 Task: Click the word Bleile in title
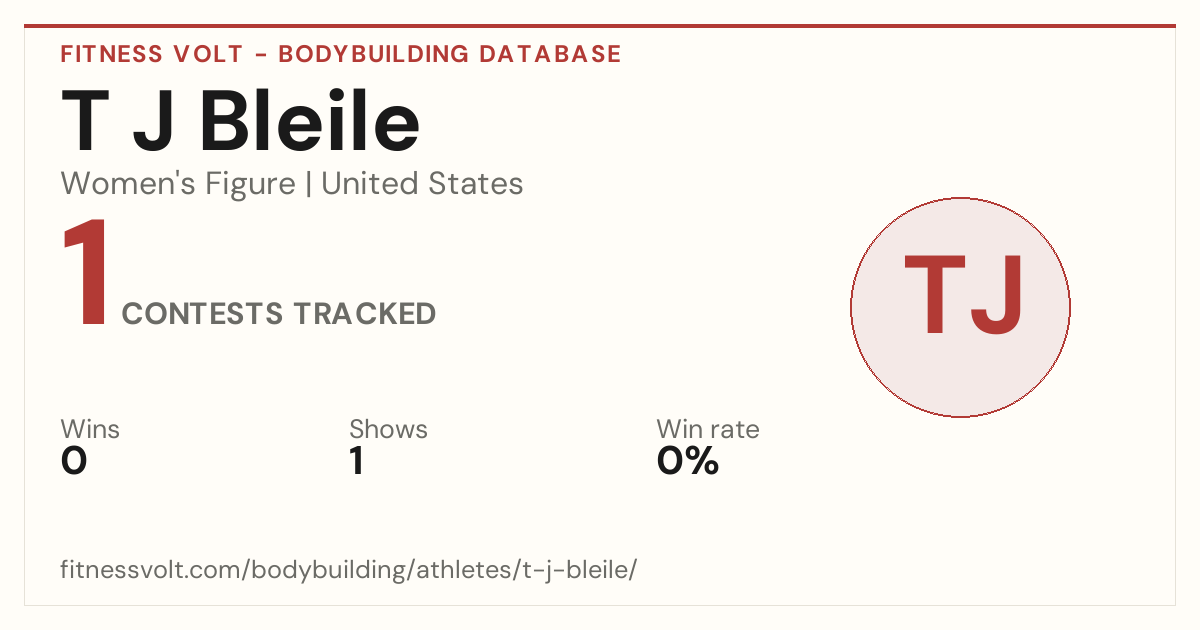coord(311,120)
